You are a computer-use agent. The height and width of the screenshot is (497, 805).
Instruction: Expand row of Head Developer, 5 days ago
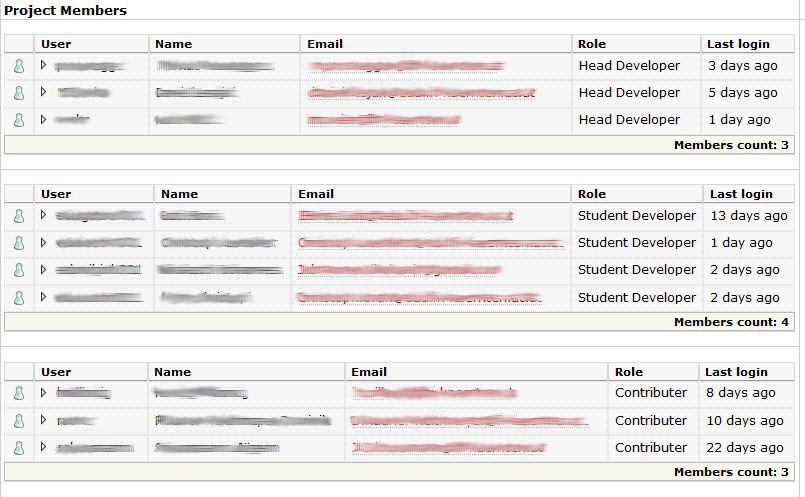[43, 91]
